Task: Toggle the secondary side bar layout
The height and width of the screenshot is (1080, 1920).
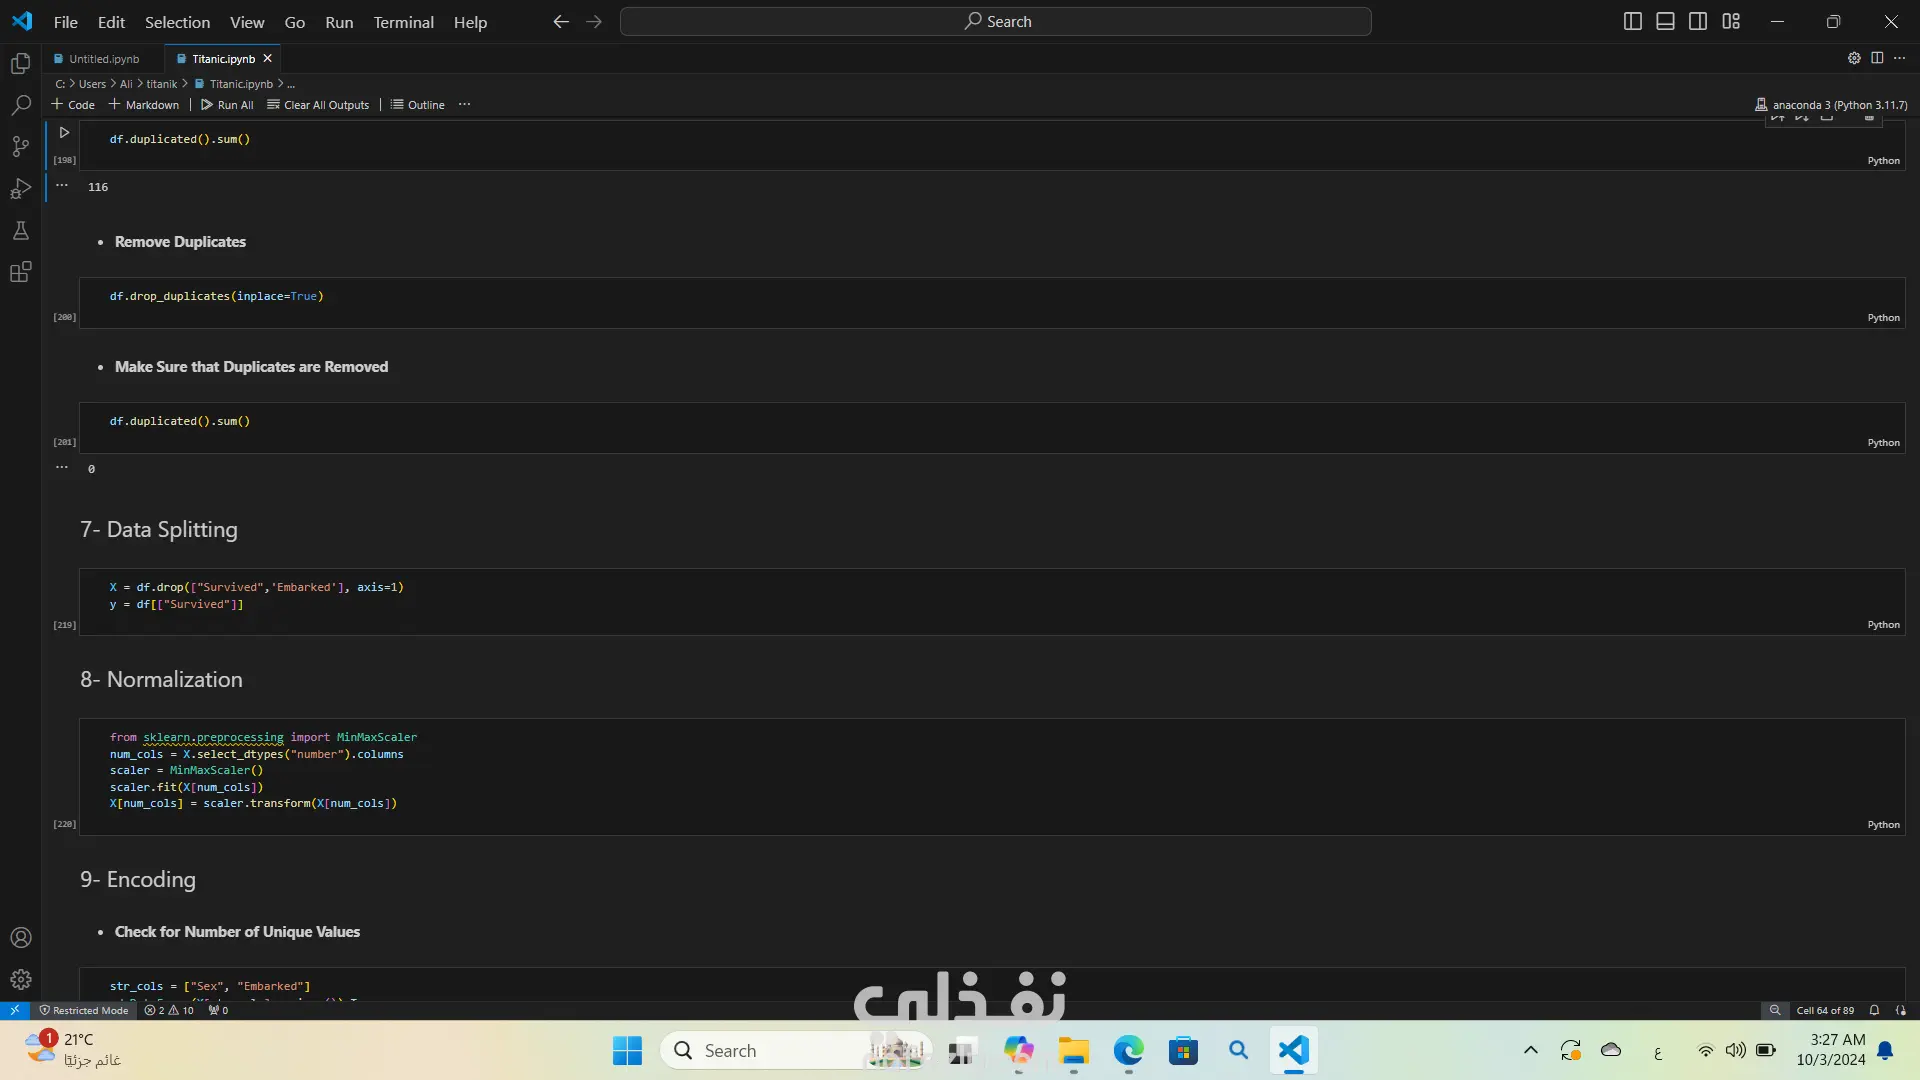Action: tap(1698, 21)
